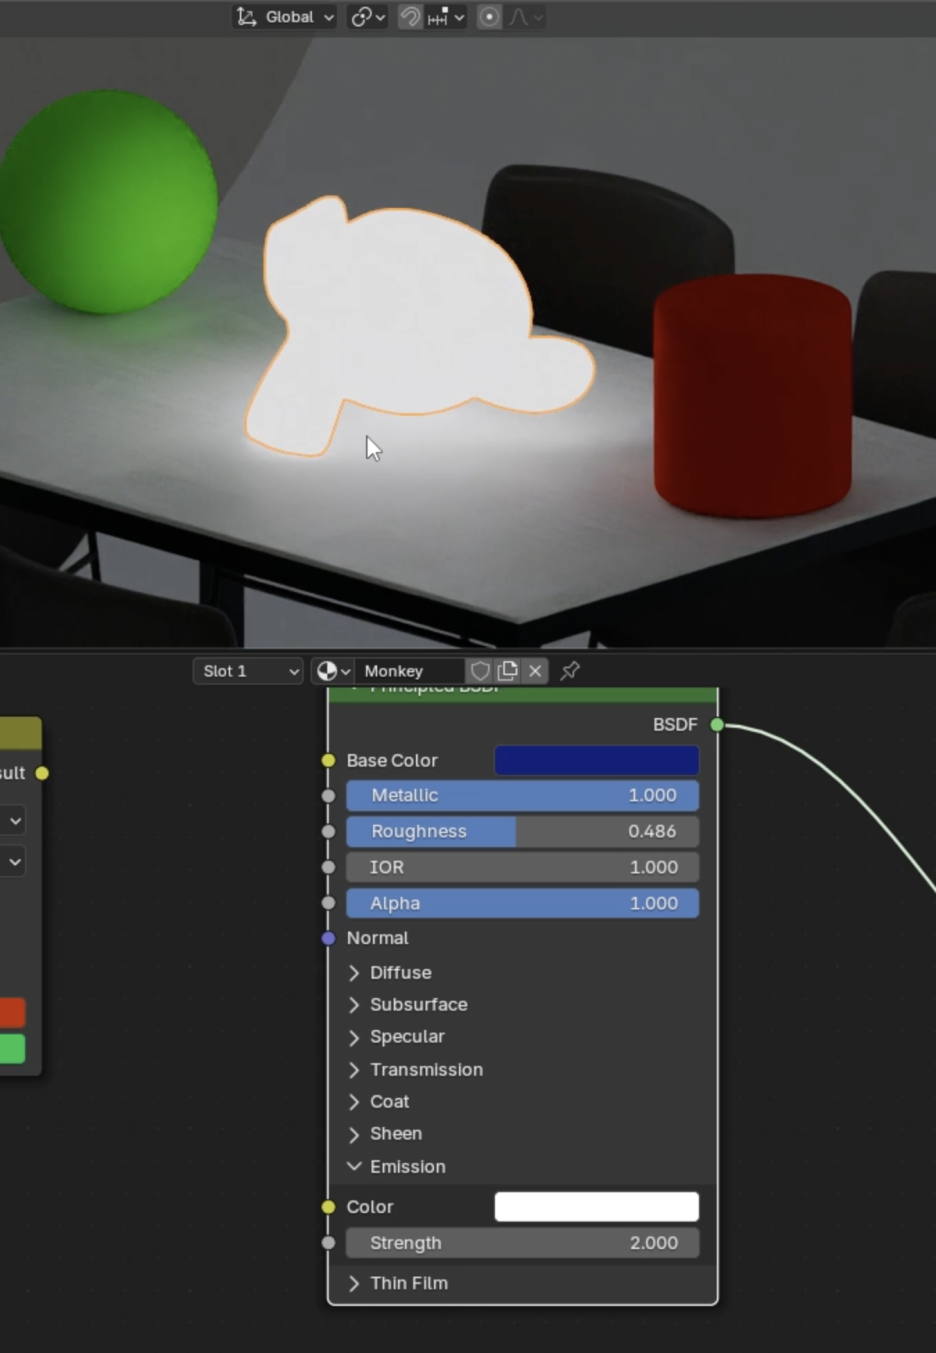Click the green color swatch on left node
The width and height of the screenshot is (936, 1353).
coord(12,1049)
